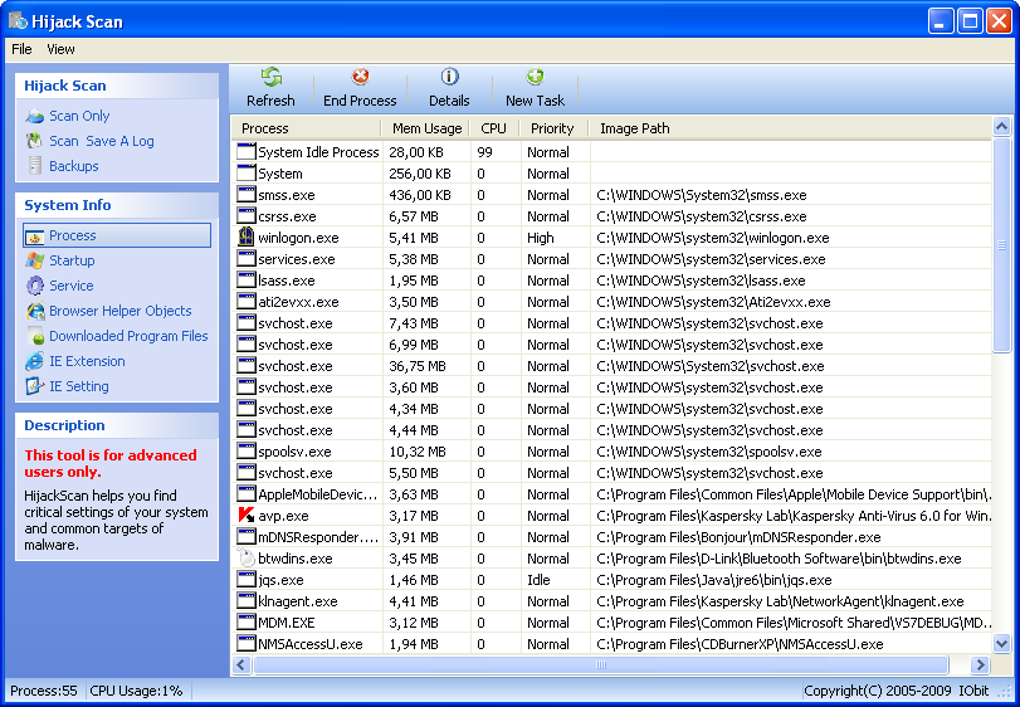Open the View menu

click(x=60, y=49)
